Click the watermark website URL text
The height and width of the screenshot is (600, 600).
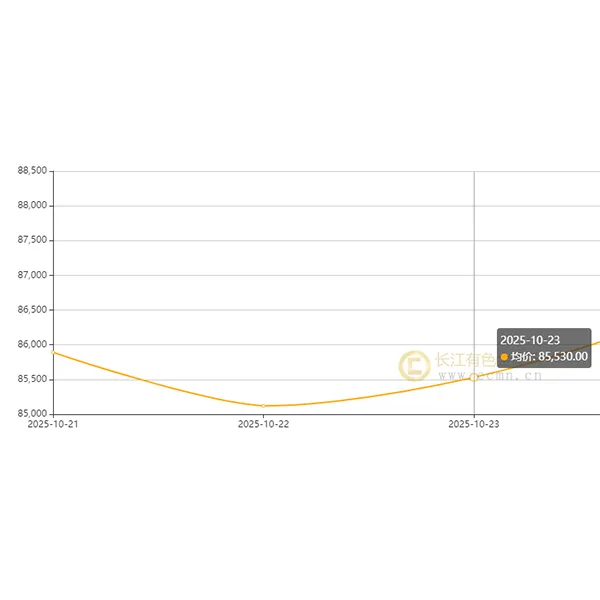(x=490, y=377)
